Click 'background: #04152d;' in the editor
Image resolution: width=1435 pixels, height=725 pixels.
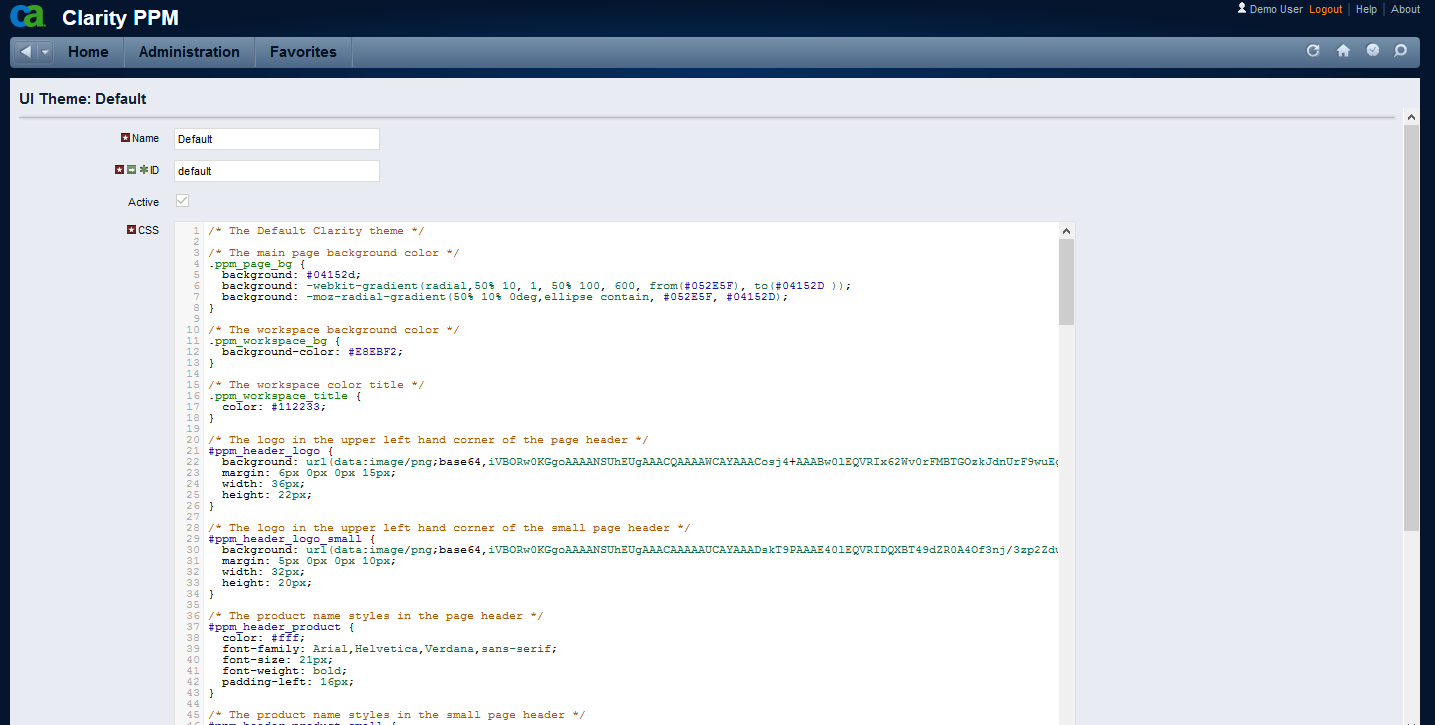pos(291,275)
